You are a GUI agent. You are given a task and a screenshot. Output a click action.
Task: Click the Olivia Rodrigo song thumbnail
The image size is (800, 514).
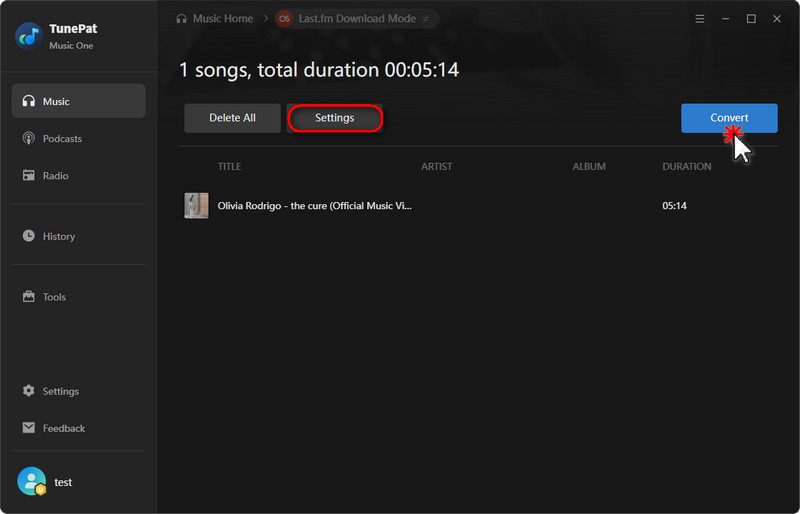[196, 206]
